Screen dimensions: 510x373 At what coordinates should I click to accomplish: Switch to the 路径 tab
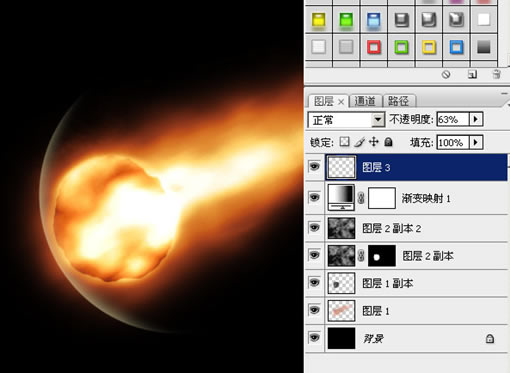pos(399,101)
